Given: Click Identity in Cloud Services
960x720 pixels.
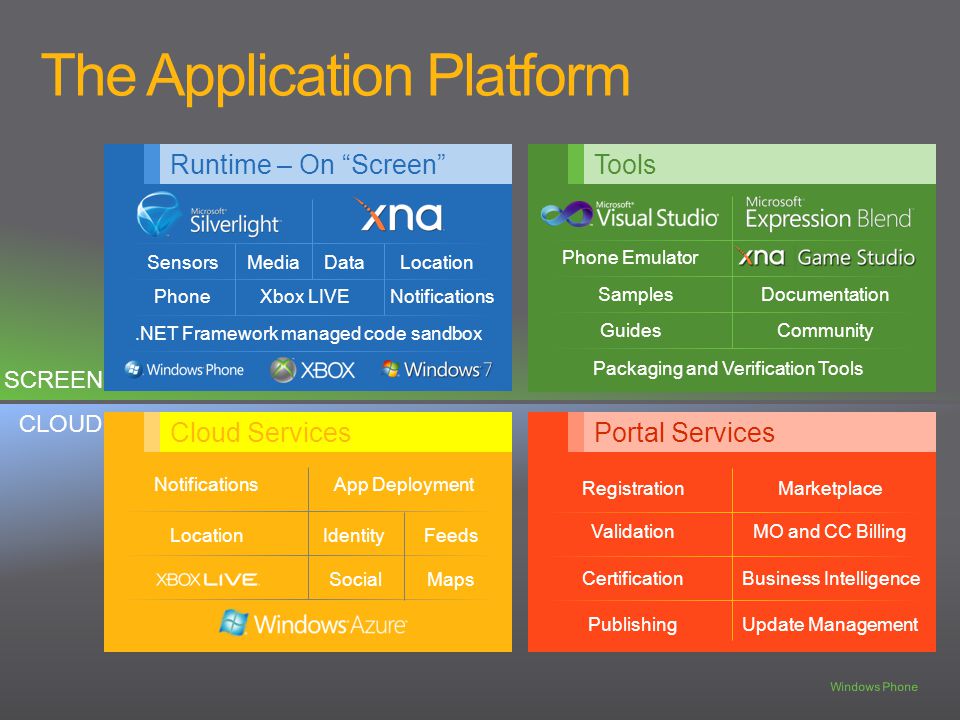Looking at the screenshot, I should [353, 536].
